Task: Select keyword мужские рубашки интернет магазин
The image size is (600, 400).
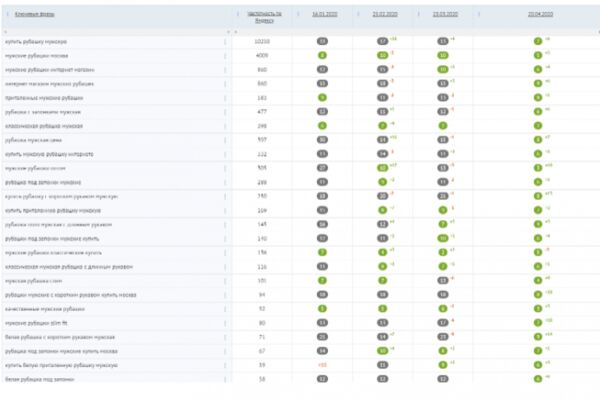Action: [x=50, y=70]
